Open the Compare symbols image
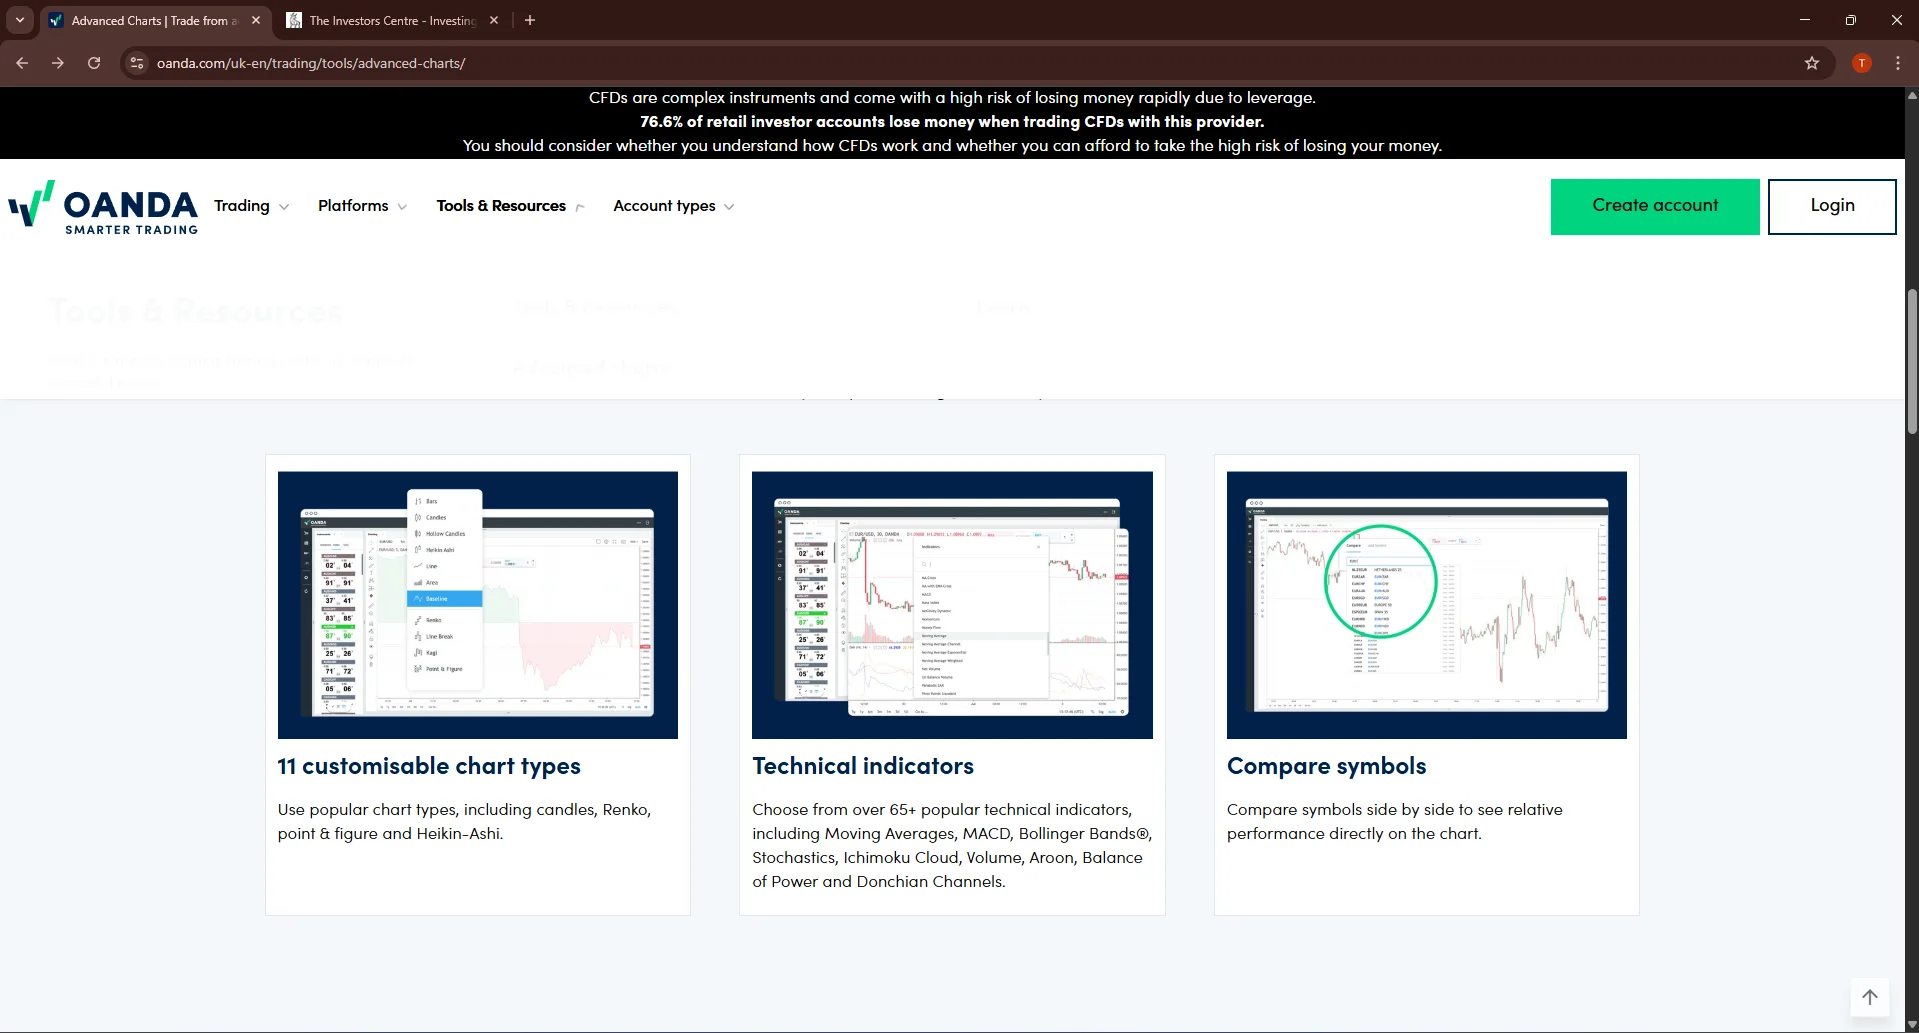 click(x=1427, y=605)
